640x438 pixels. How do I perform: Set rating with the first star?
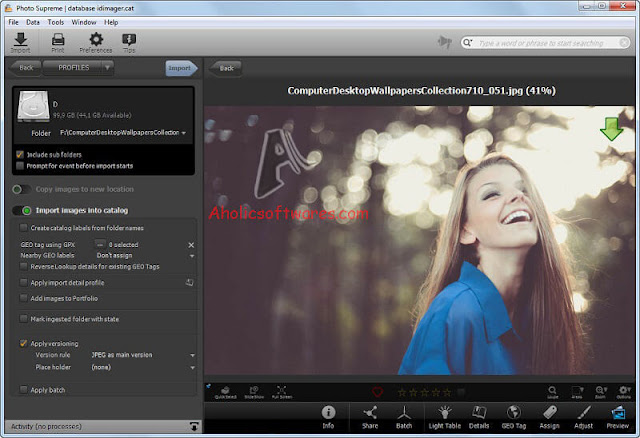pyautogui.click(x=402, y=392)
